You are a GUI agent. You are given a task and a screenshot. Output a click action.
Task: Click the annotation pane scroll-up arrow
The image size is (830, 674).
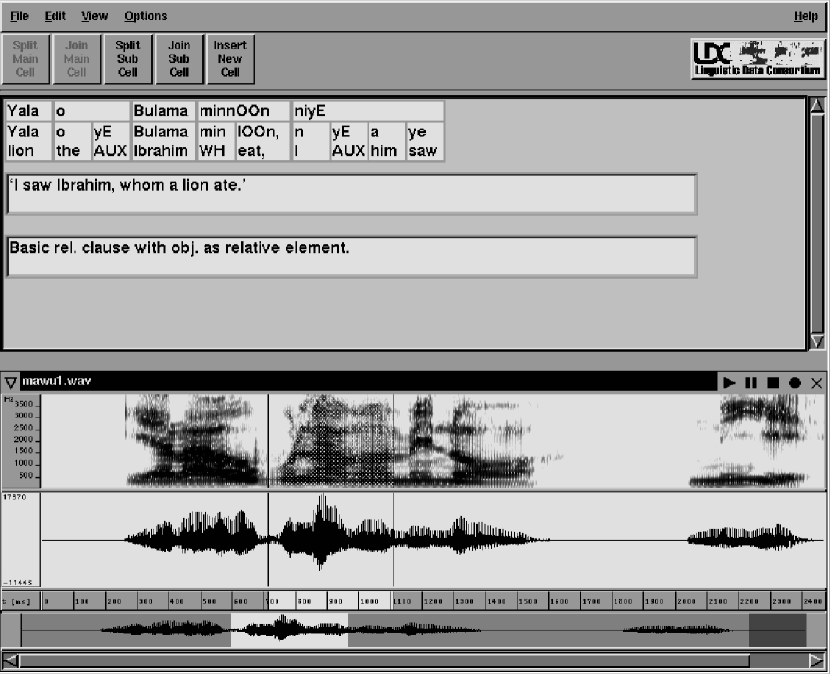(817, 106)
